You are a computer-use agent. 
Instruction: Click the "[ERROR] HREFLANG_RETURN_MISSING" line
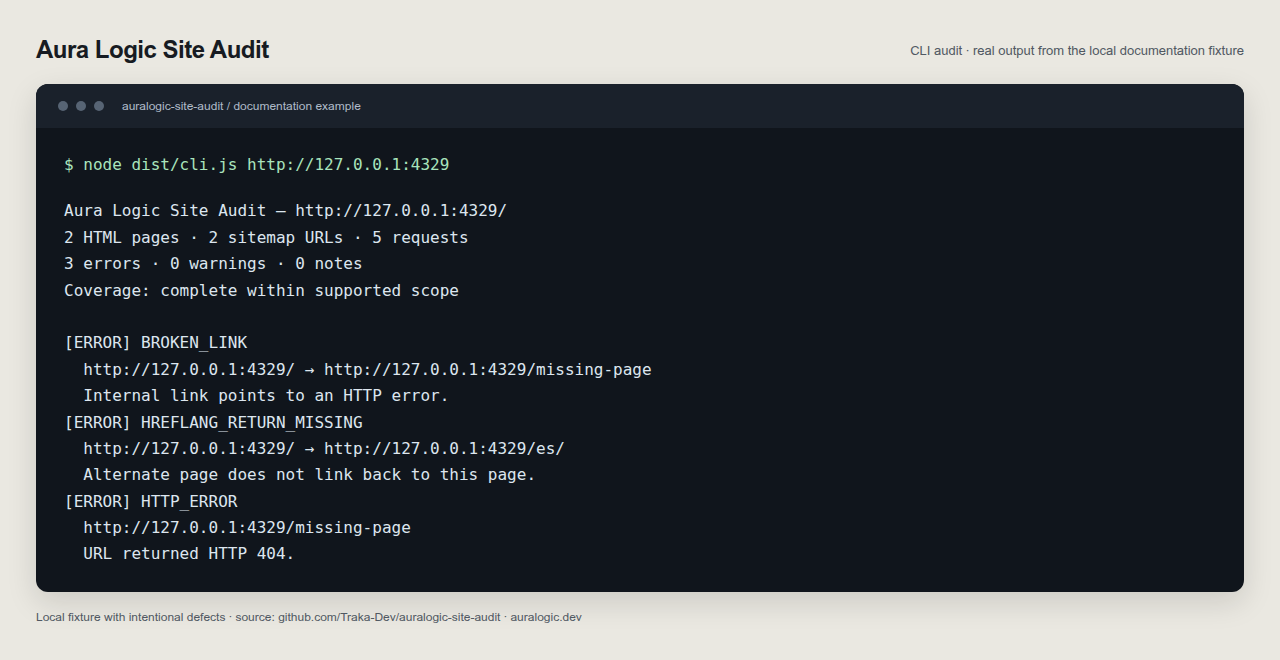coord(213,423)
